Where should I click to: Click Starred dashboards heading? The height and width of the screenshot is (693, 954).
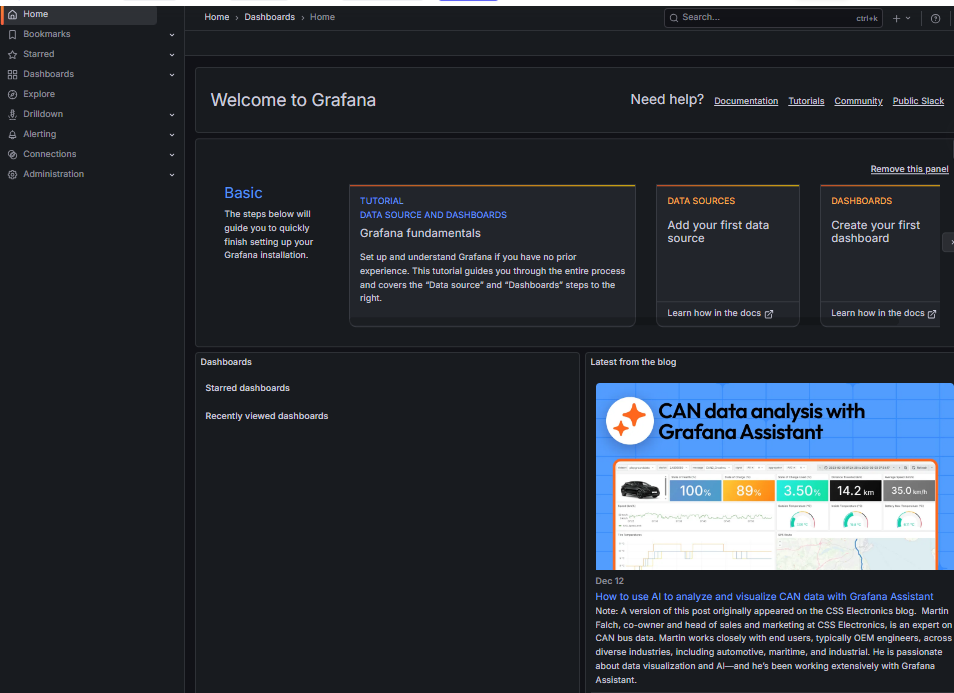click(x=248, y=388)
